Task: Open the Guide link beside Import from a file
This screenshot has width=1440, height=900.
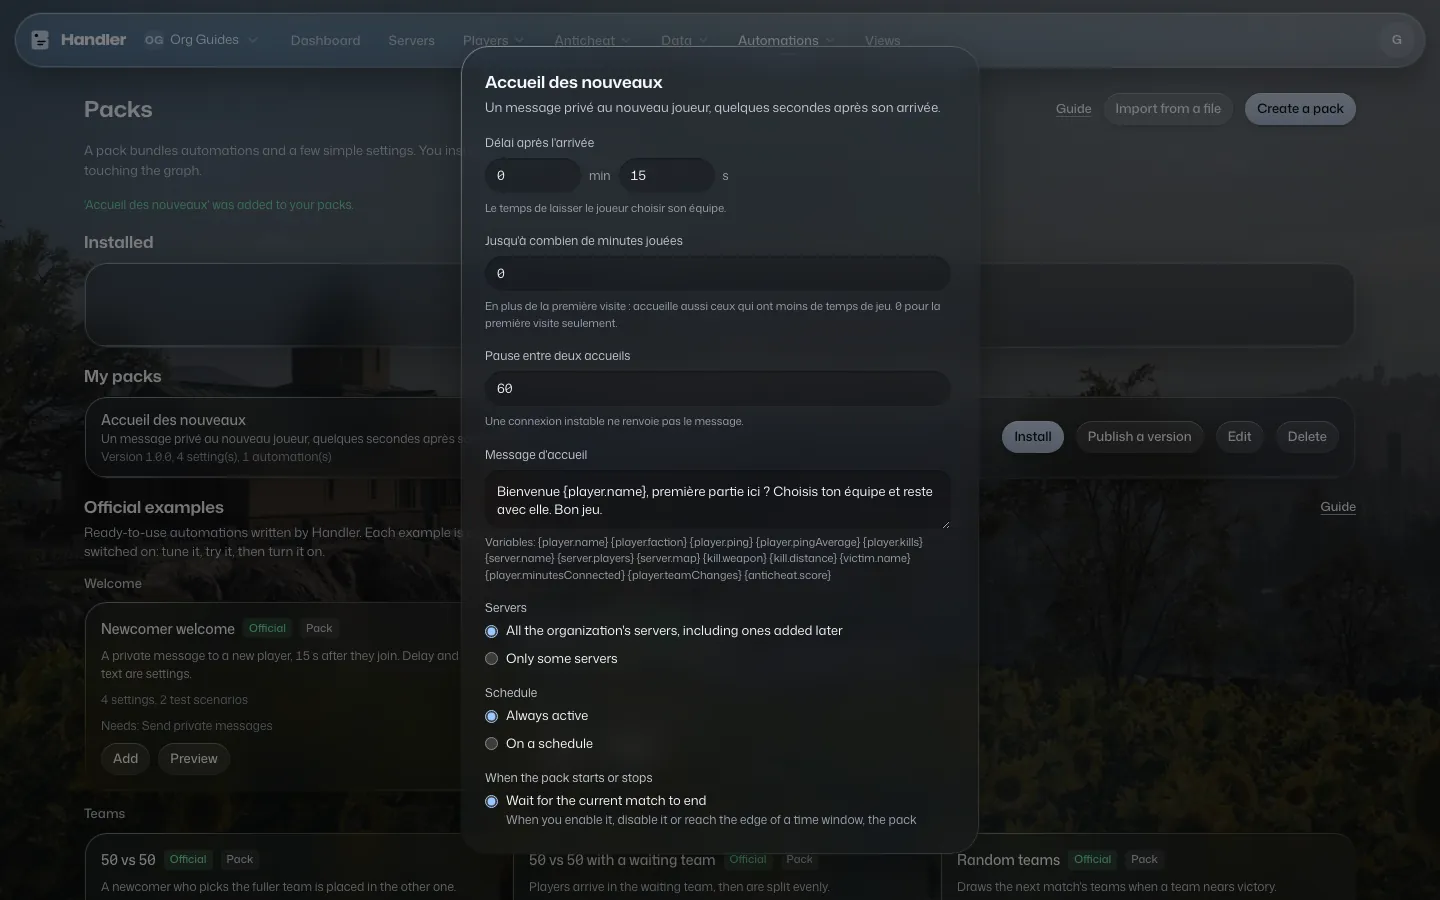Action: [1074, 109]
